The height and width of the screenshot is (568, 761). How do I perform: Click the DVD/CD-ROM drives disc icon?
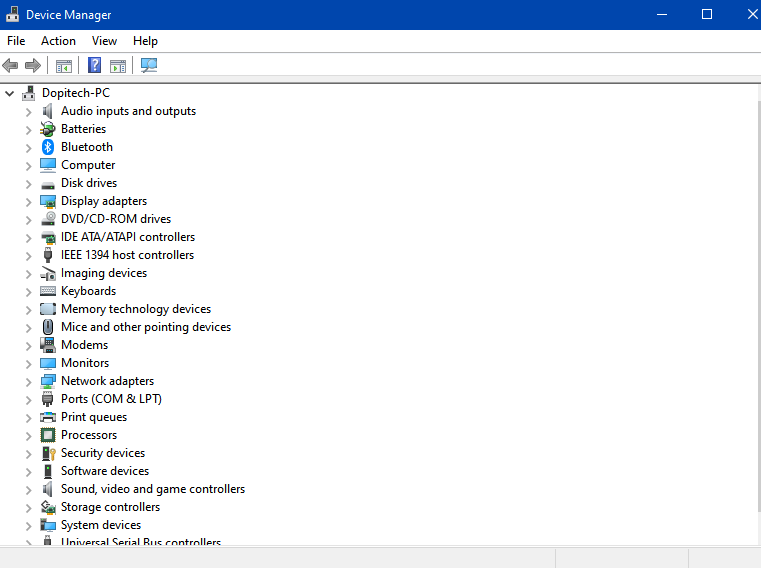48,219
